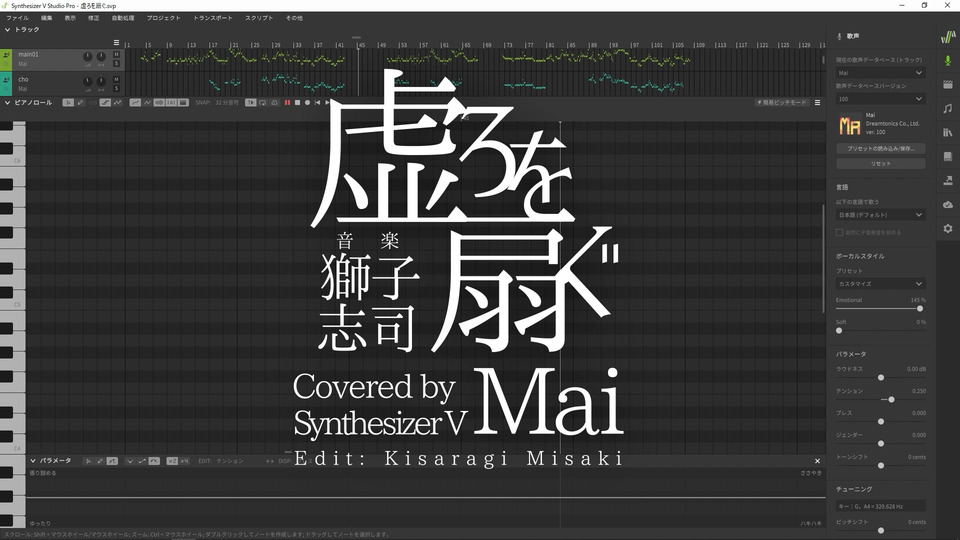960x540 pixels.
Task: Open the トランスポート menu
Action: (212, 18)
